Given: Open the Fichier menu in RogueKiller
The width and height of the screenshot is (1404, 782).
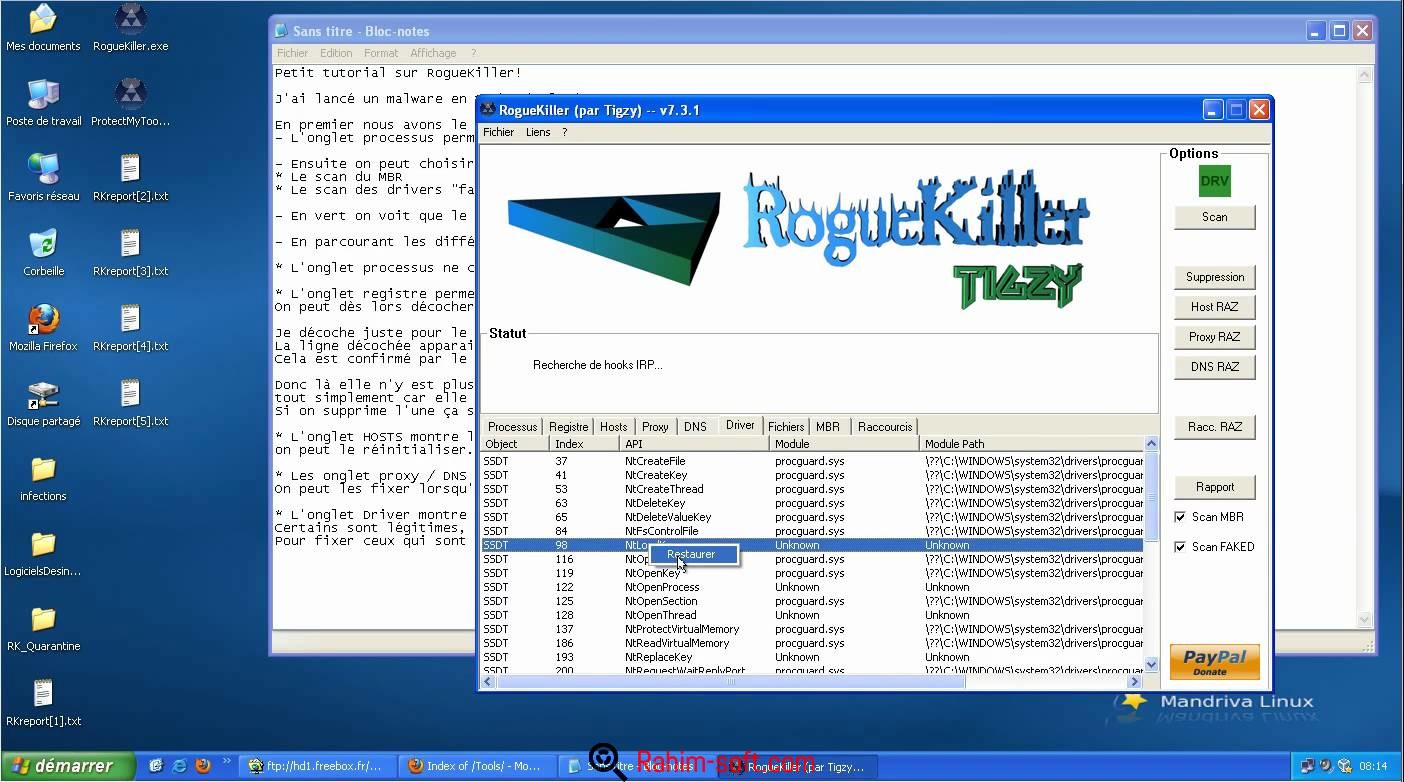Looking at the screenshot, I should click(498, 132).
